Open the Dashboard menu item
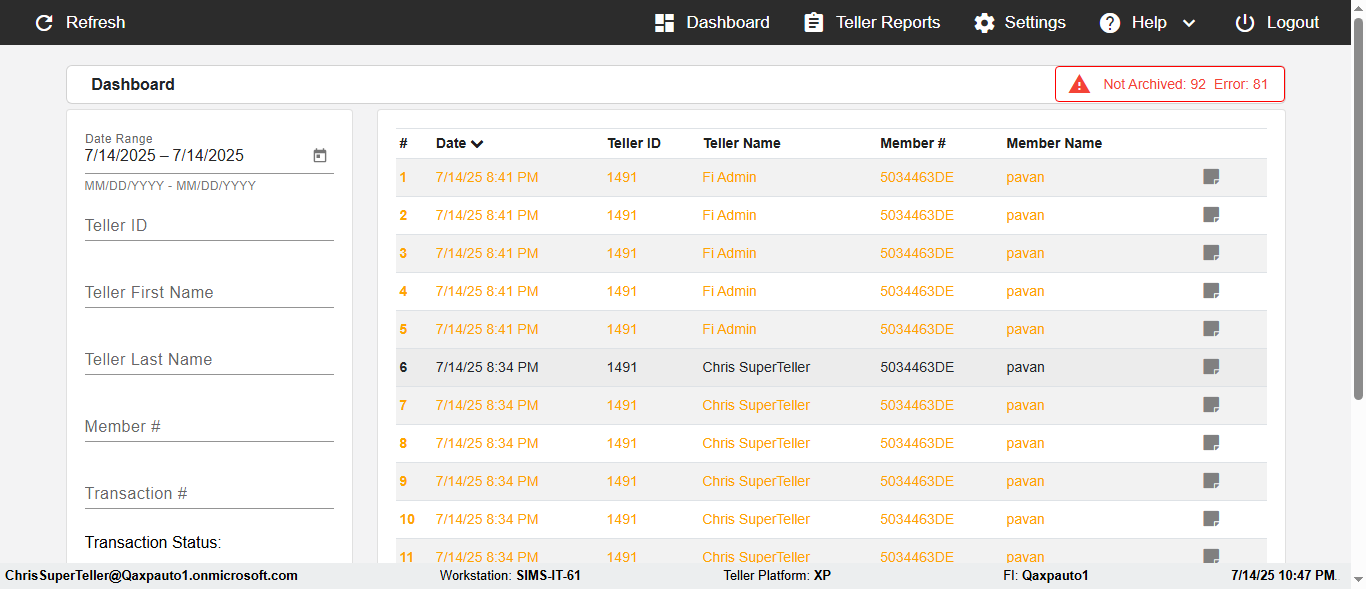The width and height of the screenshot is (1366, 589). 712,23
